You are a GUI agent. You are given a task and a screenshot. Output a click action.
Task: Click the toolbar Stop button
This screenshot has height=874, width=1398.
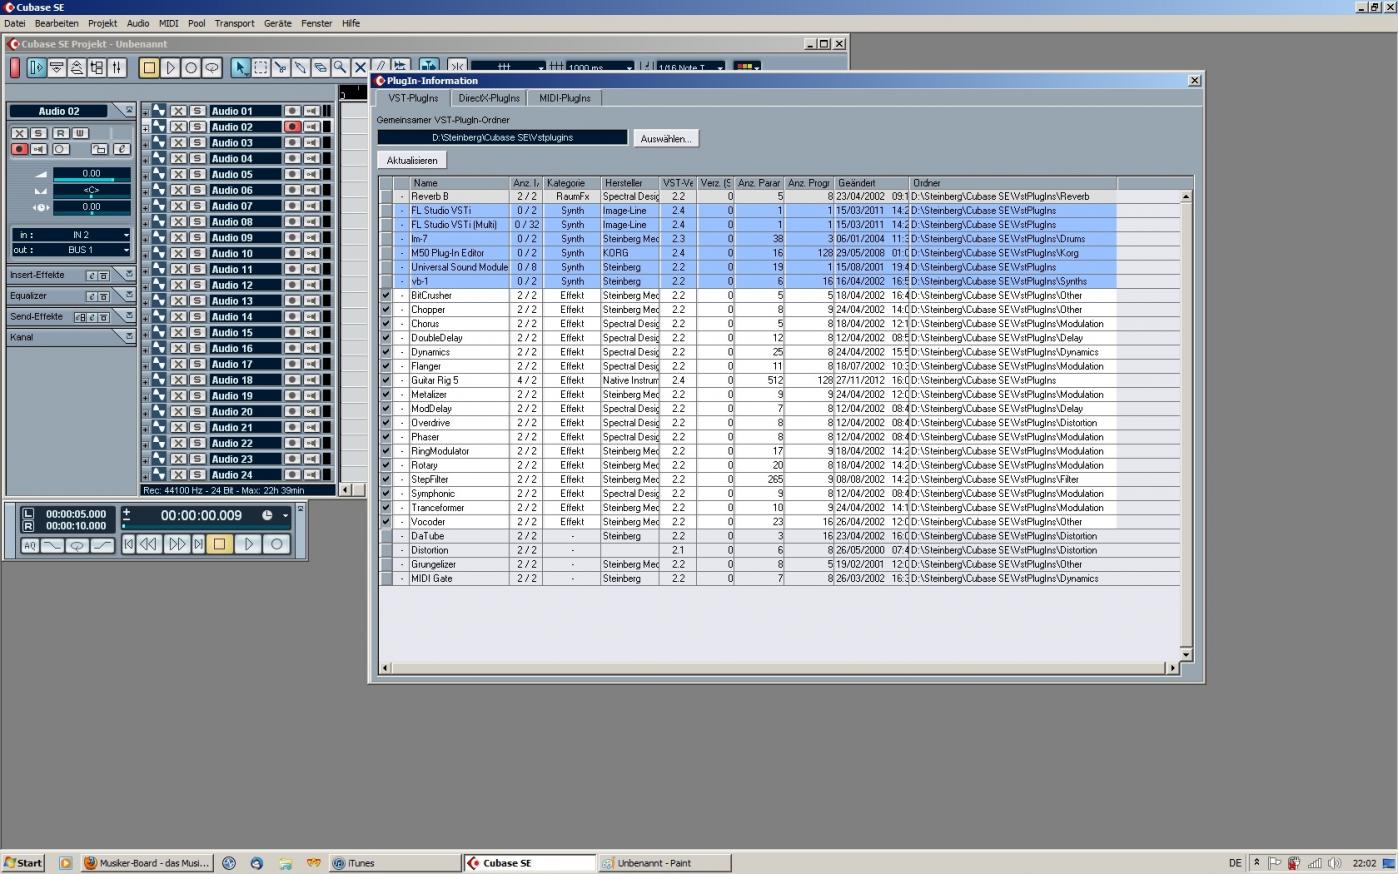pos(149,68)
